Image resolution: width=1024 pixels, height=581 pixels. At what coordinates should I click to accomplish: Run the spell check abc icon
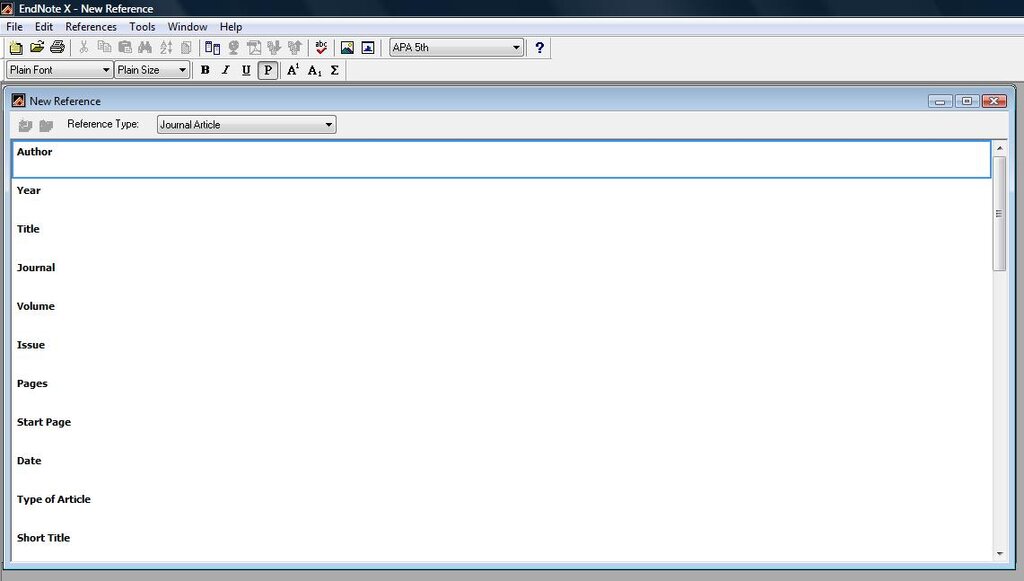coord(321,47)
